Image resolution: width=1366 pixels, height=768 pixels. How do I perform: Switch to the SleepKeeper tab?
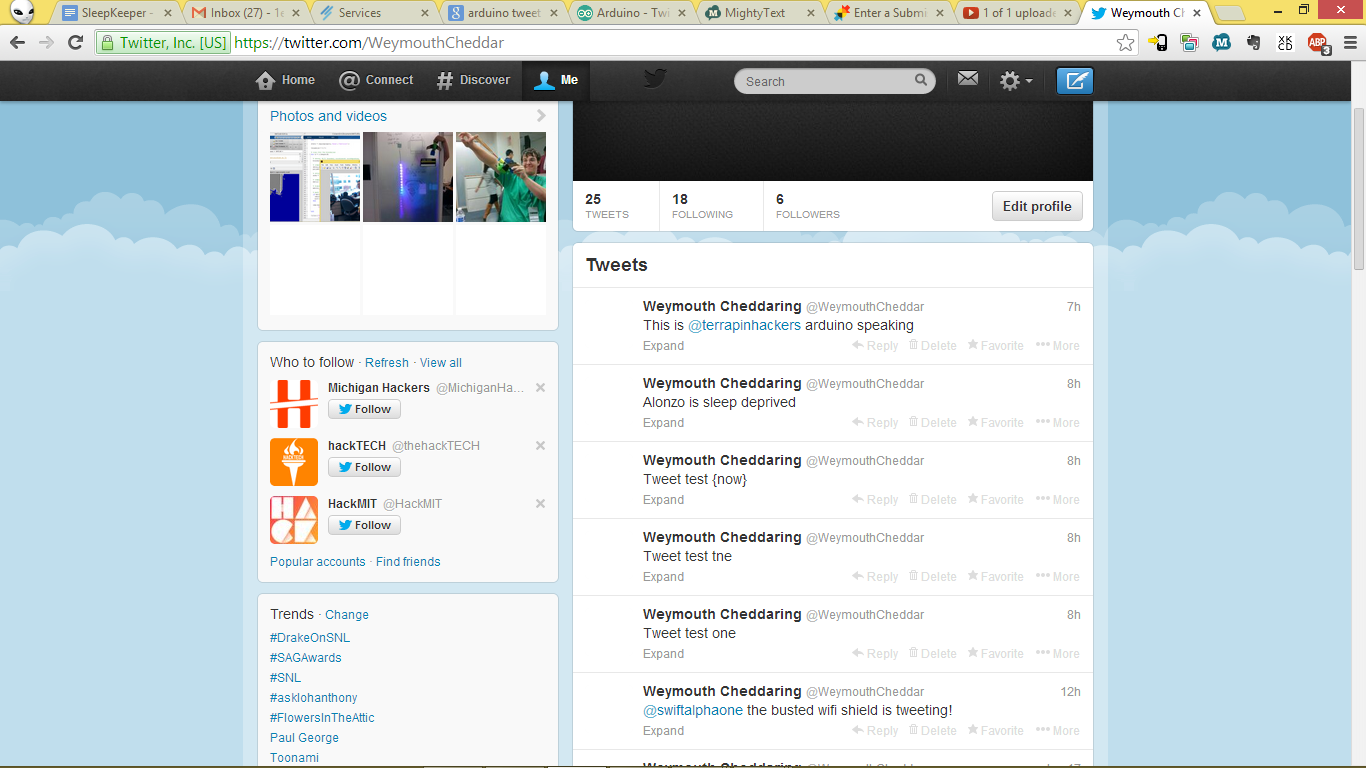[116, 13]
